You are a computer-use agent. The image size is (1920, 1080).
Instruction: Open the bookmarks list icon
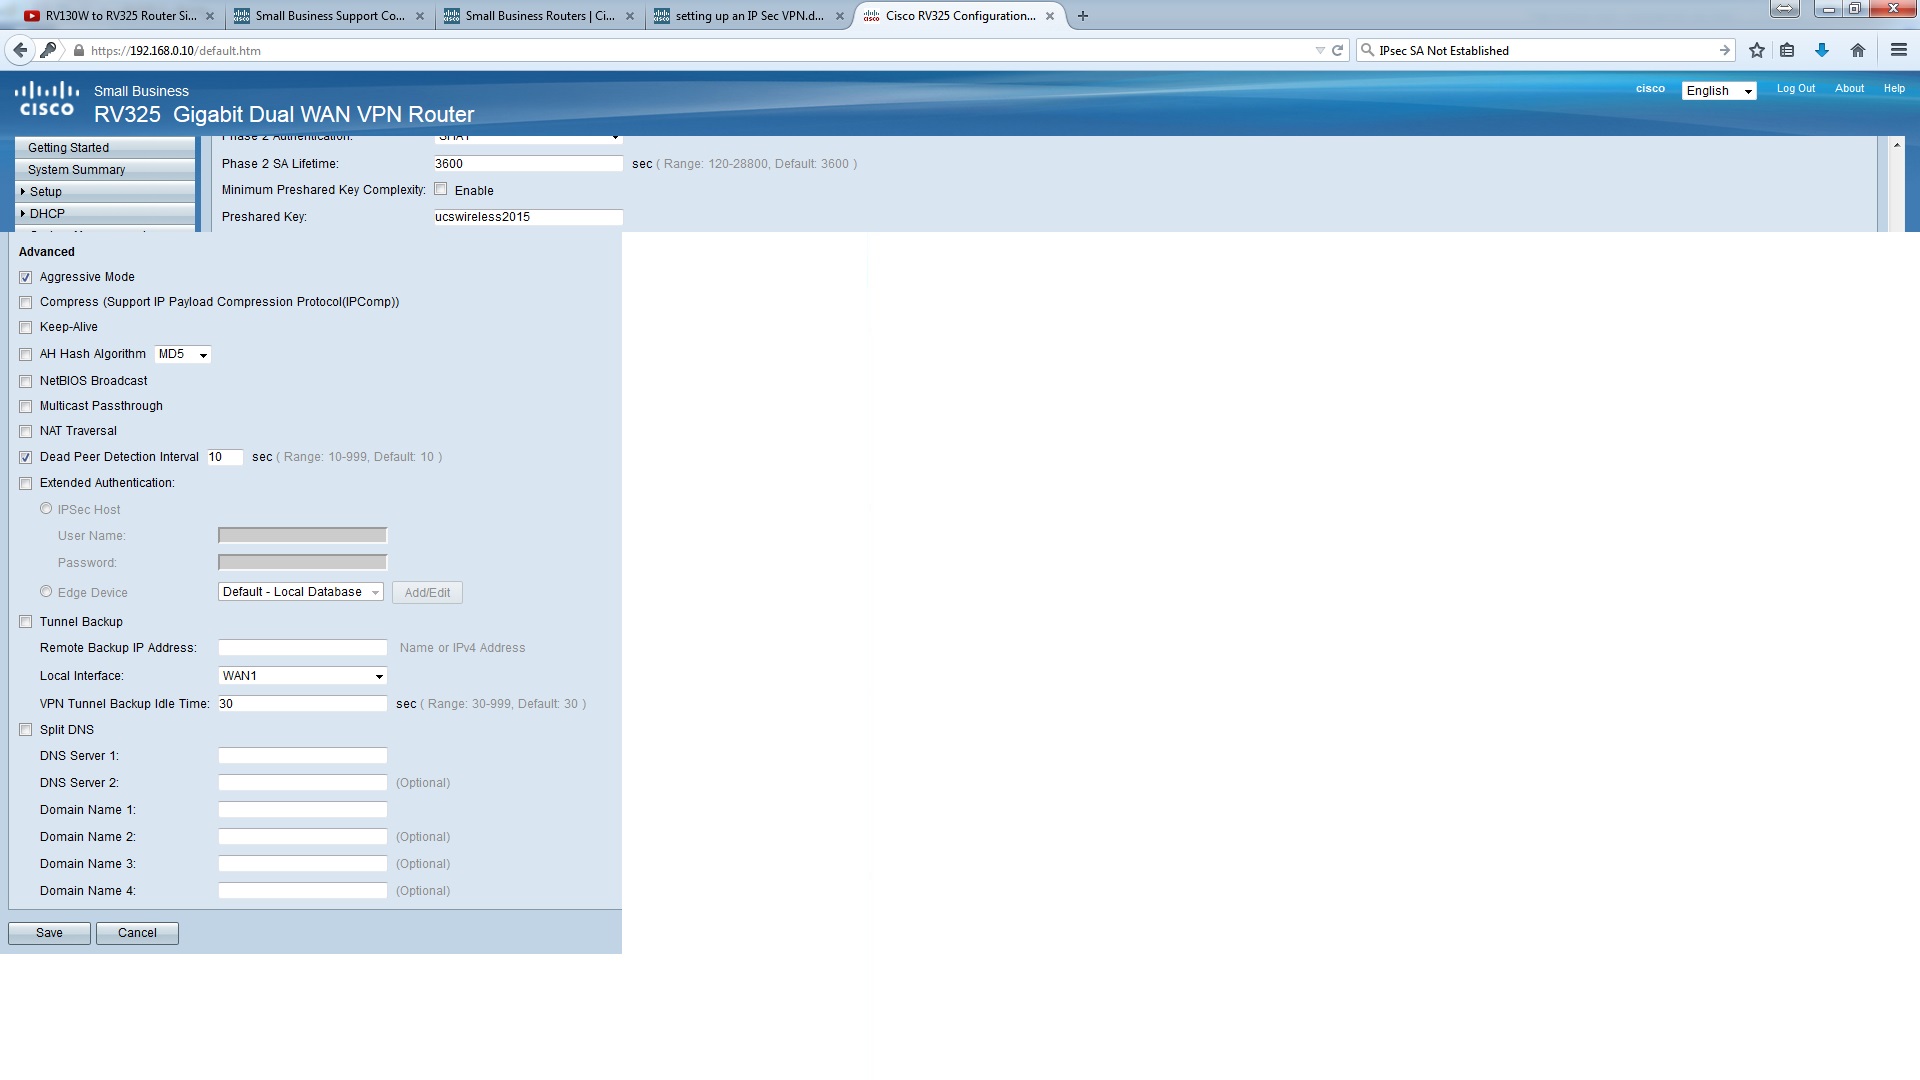pos(1787,50)
